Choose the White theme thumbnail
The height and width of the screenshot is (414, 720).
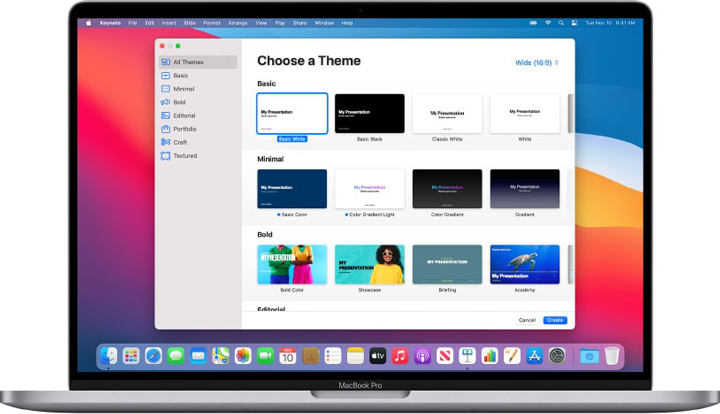(x=525, y=113)
